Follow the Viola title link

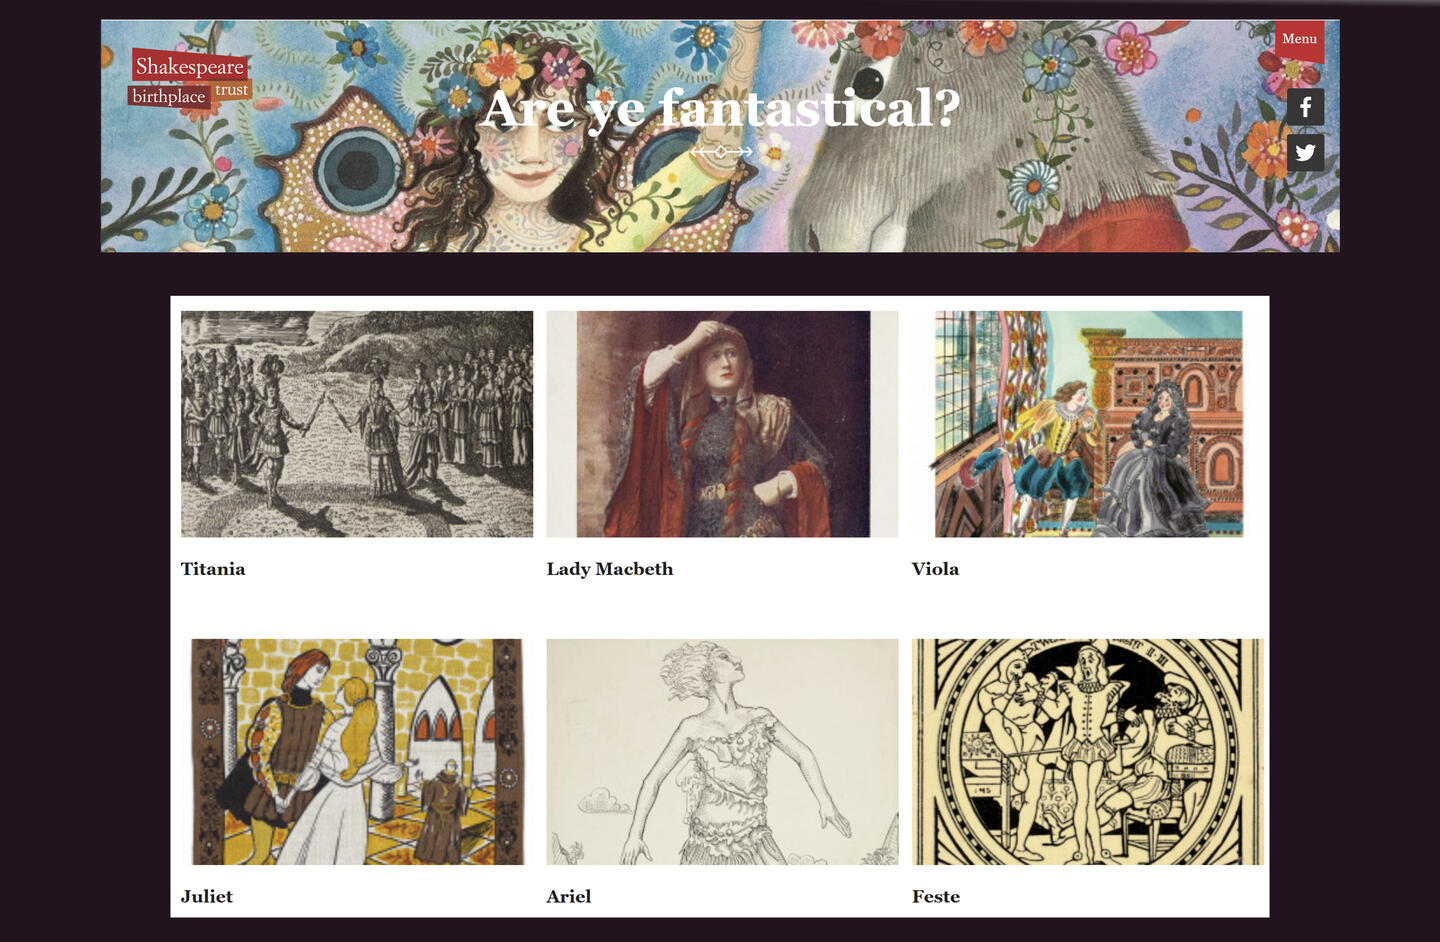935,569
